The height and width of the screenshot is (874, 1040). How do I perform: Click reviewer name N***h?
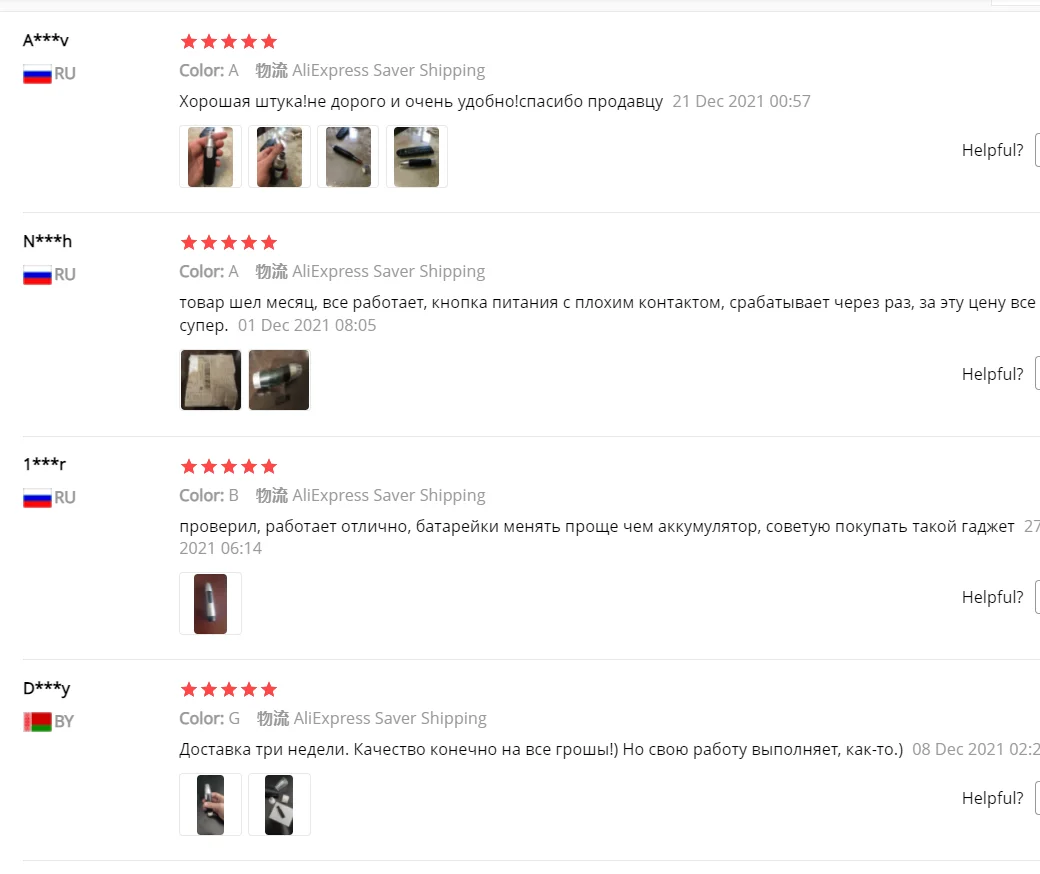point(47,241)
